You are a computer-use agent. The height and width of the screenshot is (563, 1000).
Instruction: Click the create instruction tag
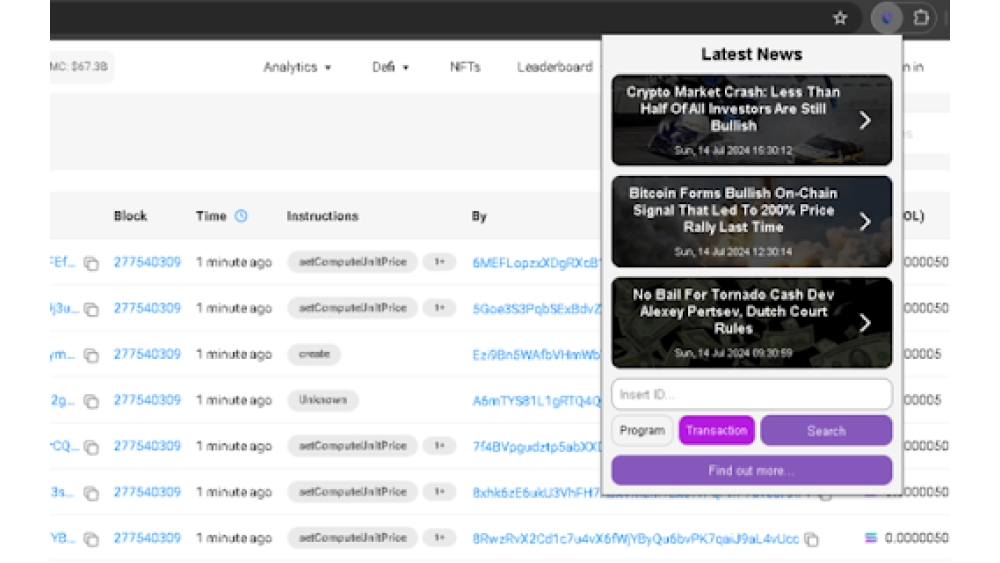point(314,354)
